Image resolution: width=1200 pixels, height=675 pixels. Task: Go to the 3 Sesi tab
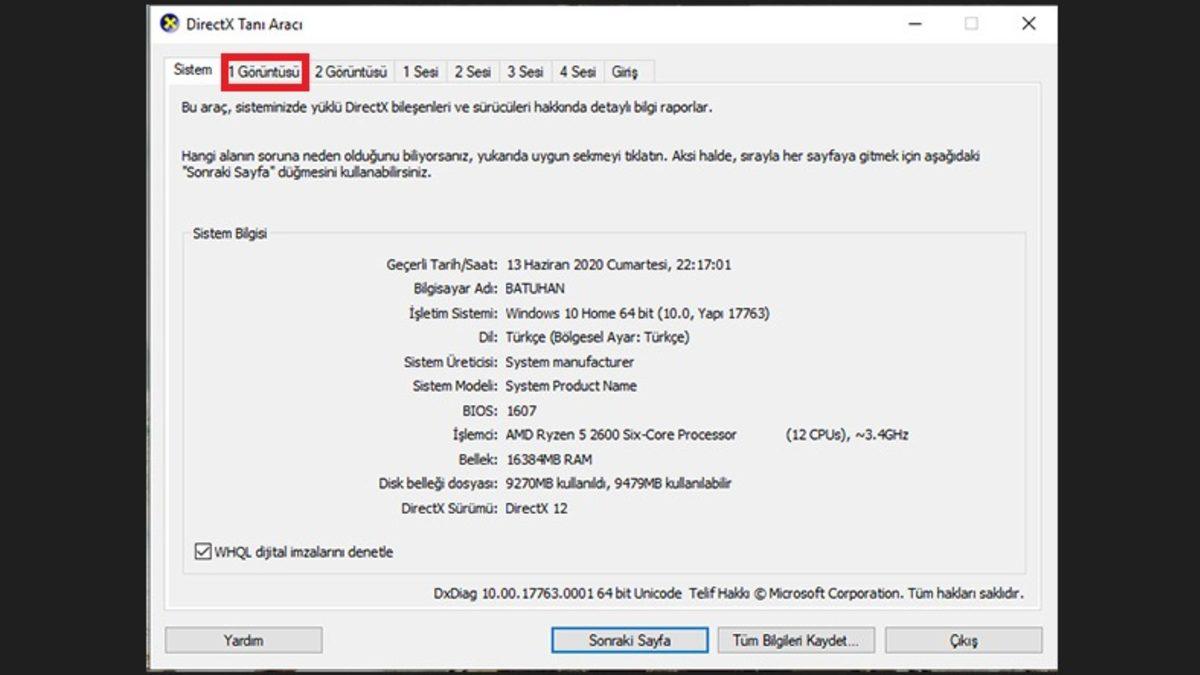click(524, 72)
